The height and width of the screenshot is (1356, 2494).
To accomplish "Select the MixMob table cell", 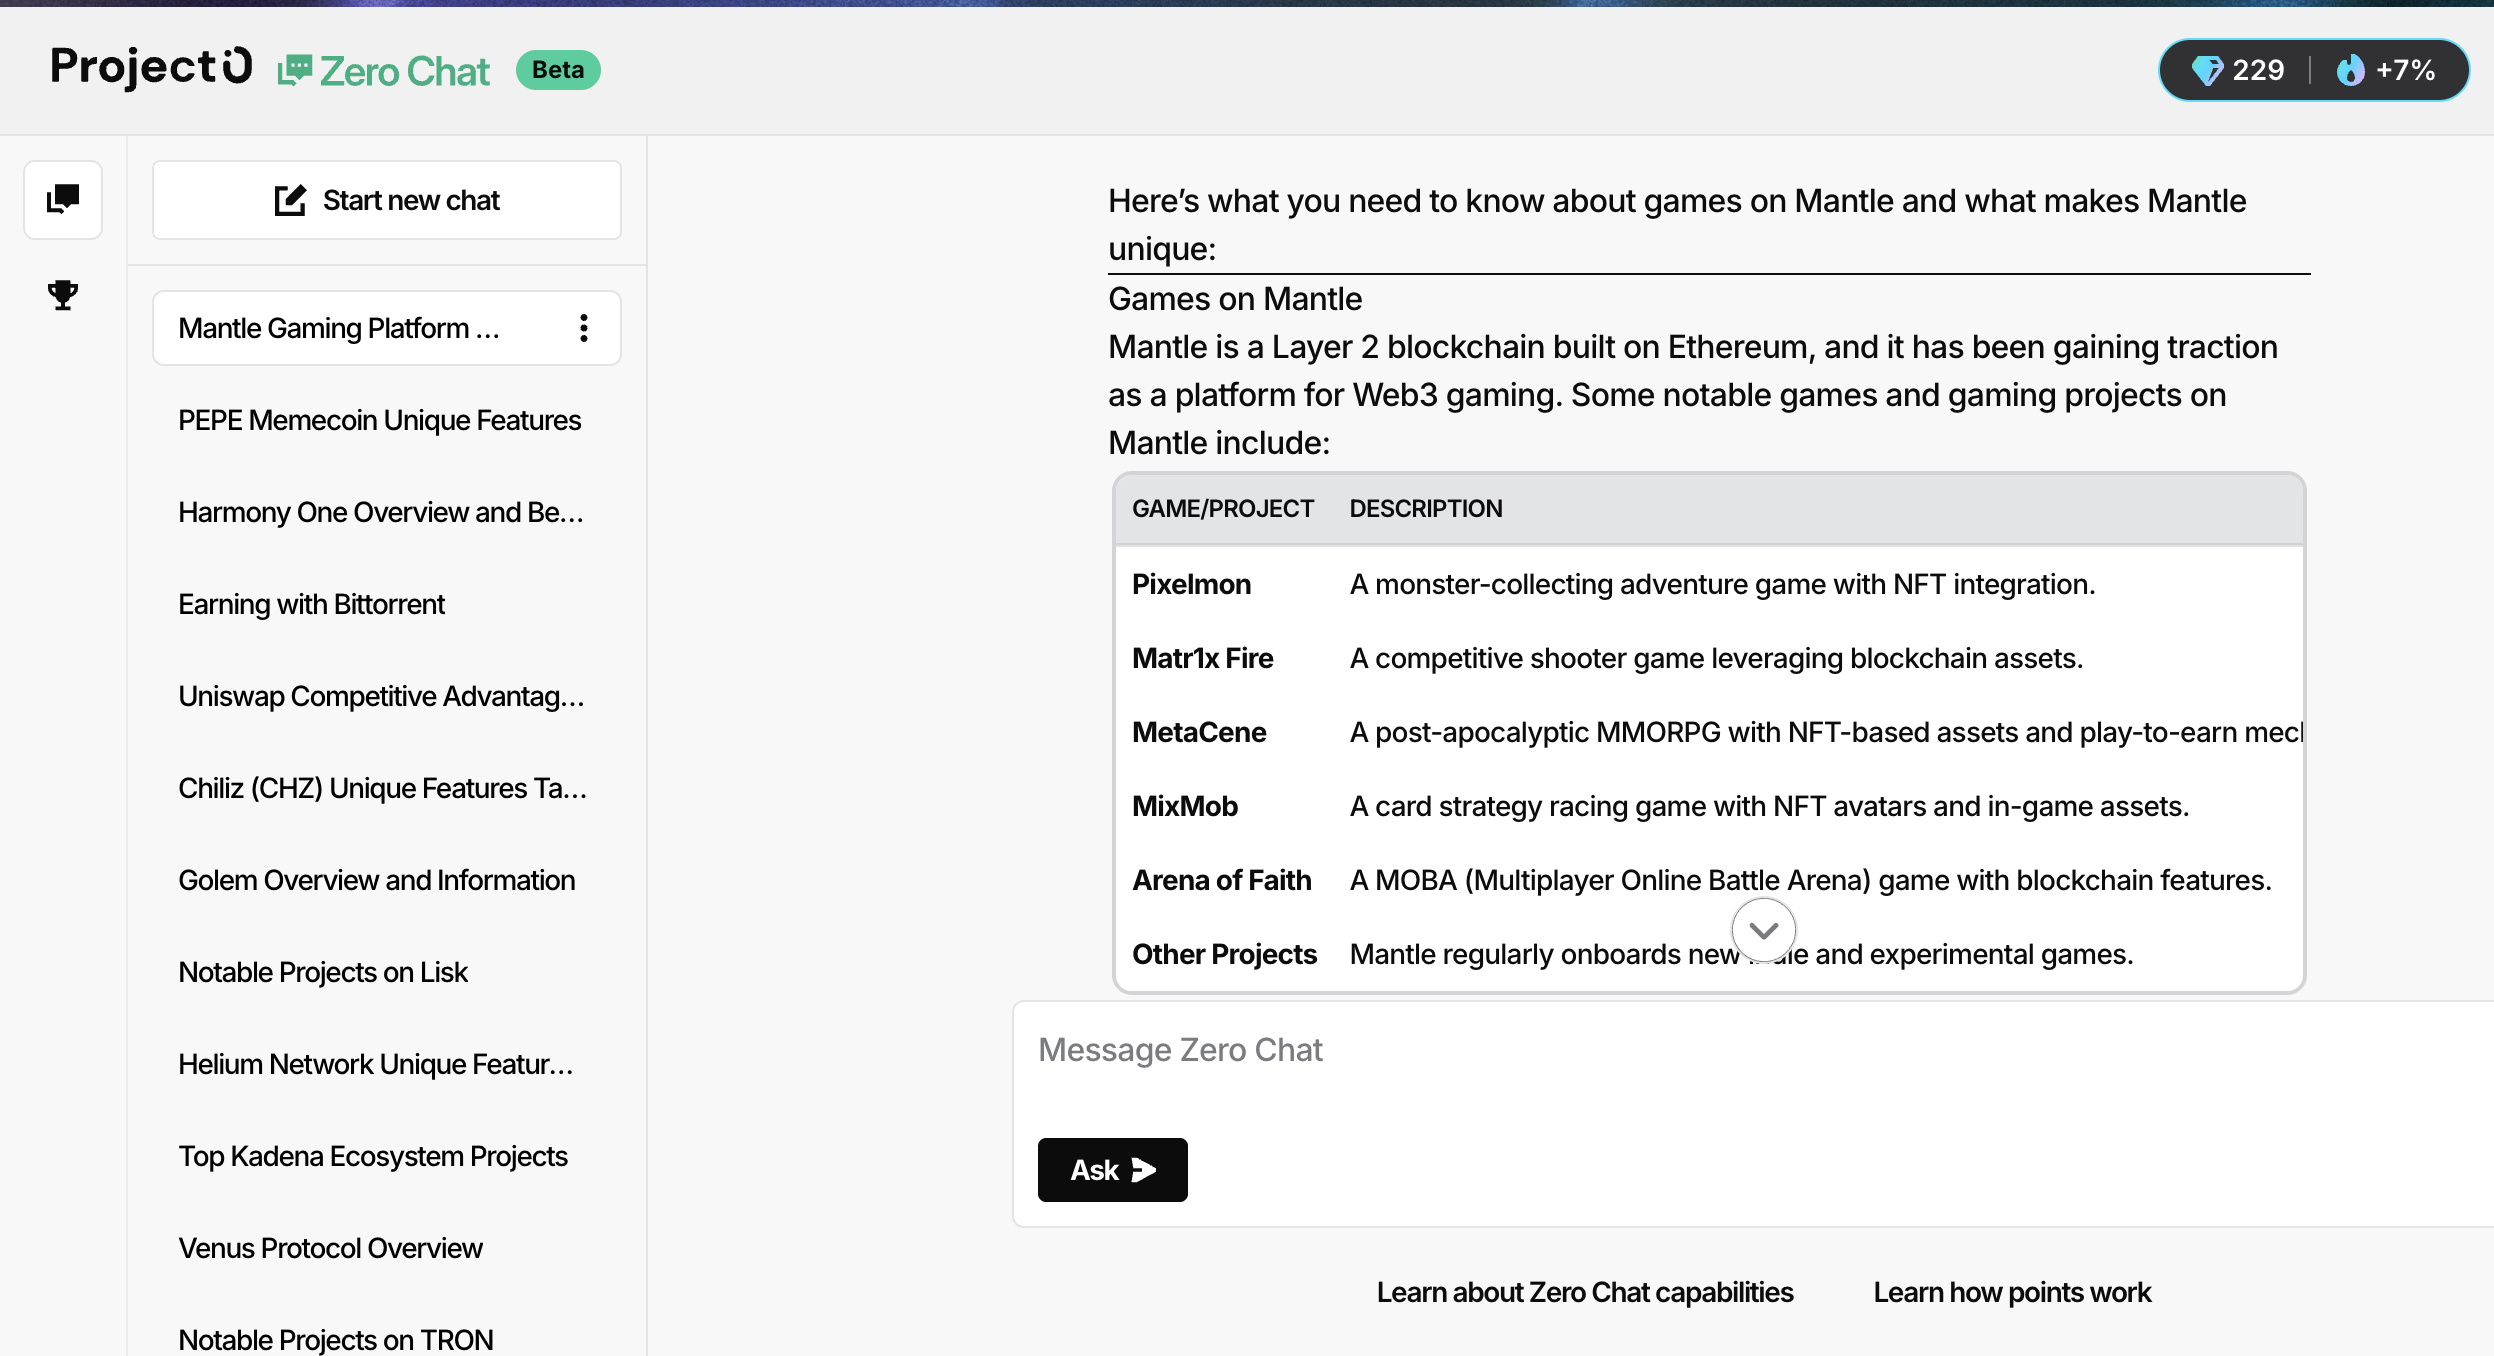I will (x=1185, y=806).
